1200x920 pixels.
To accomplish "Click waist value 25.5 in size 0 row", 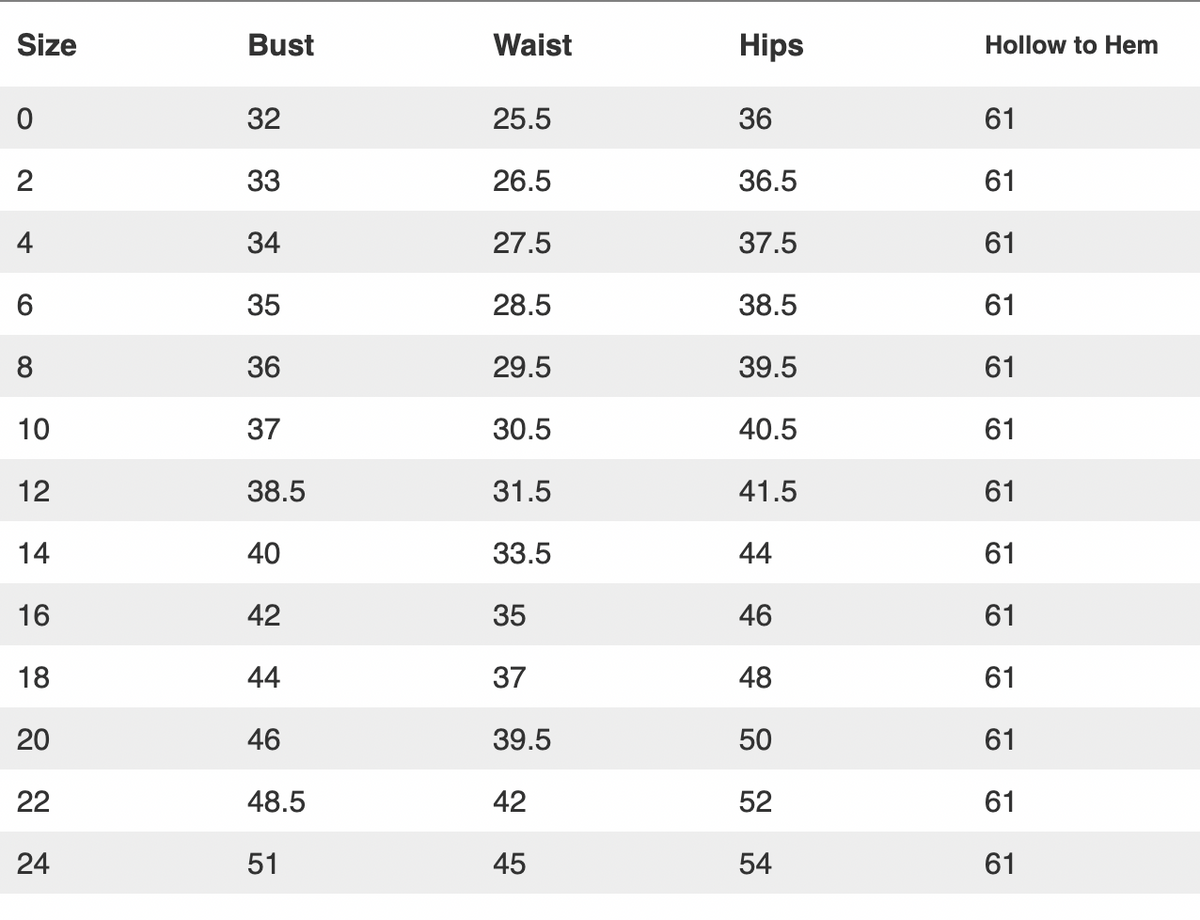I will (x=522, y=119).
